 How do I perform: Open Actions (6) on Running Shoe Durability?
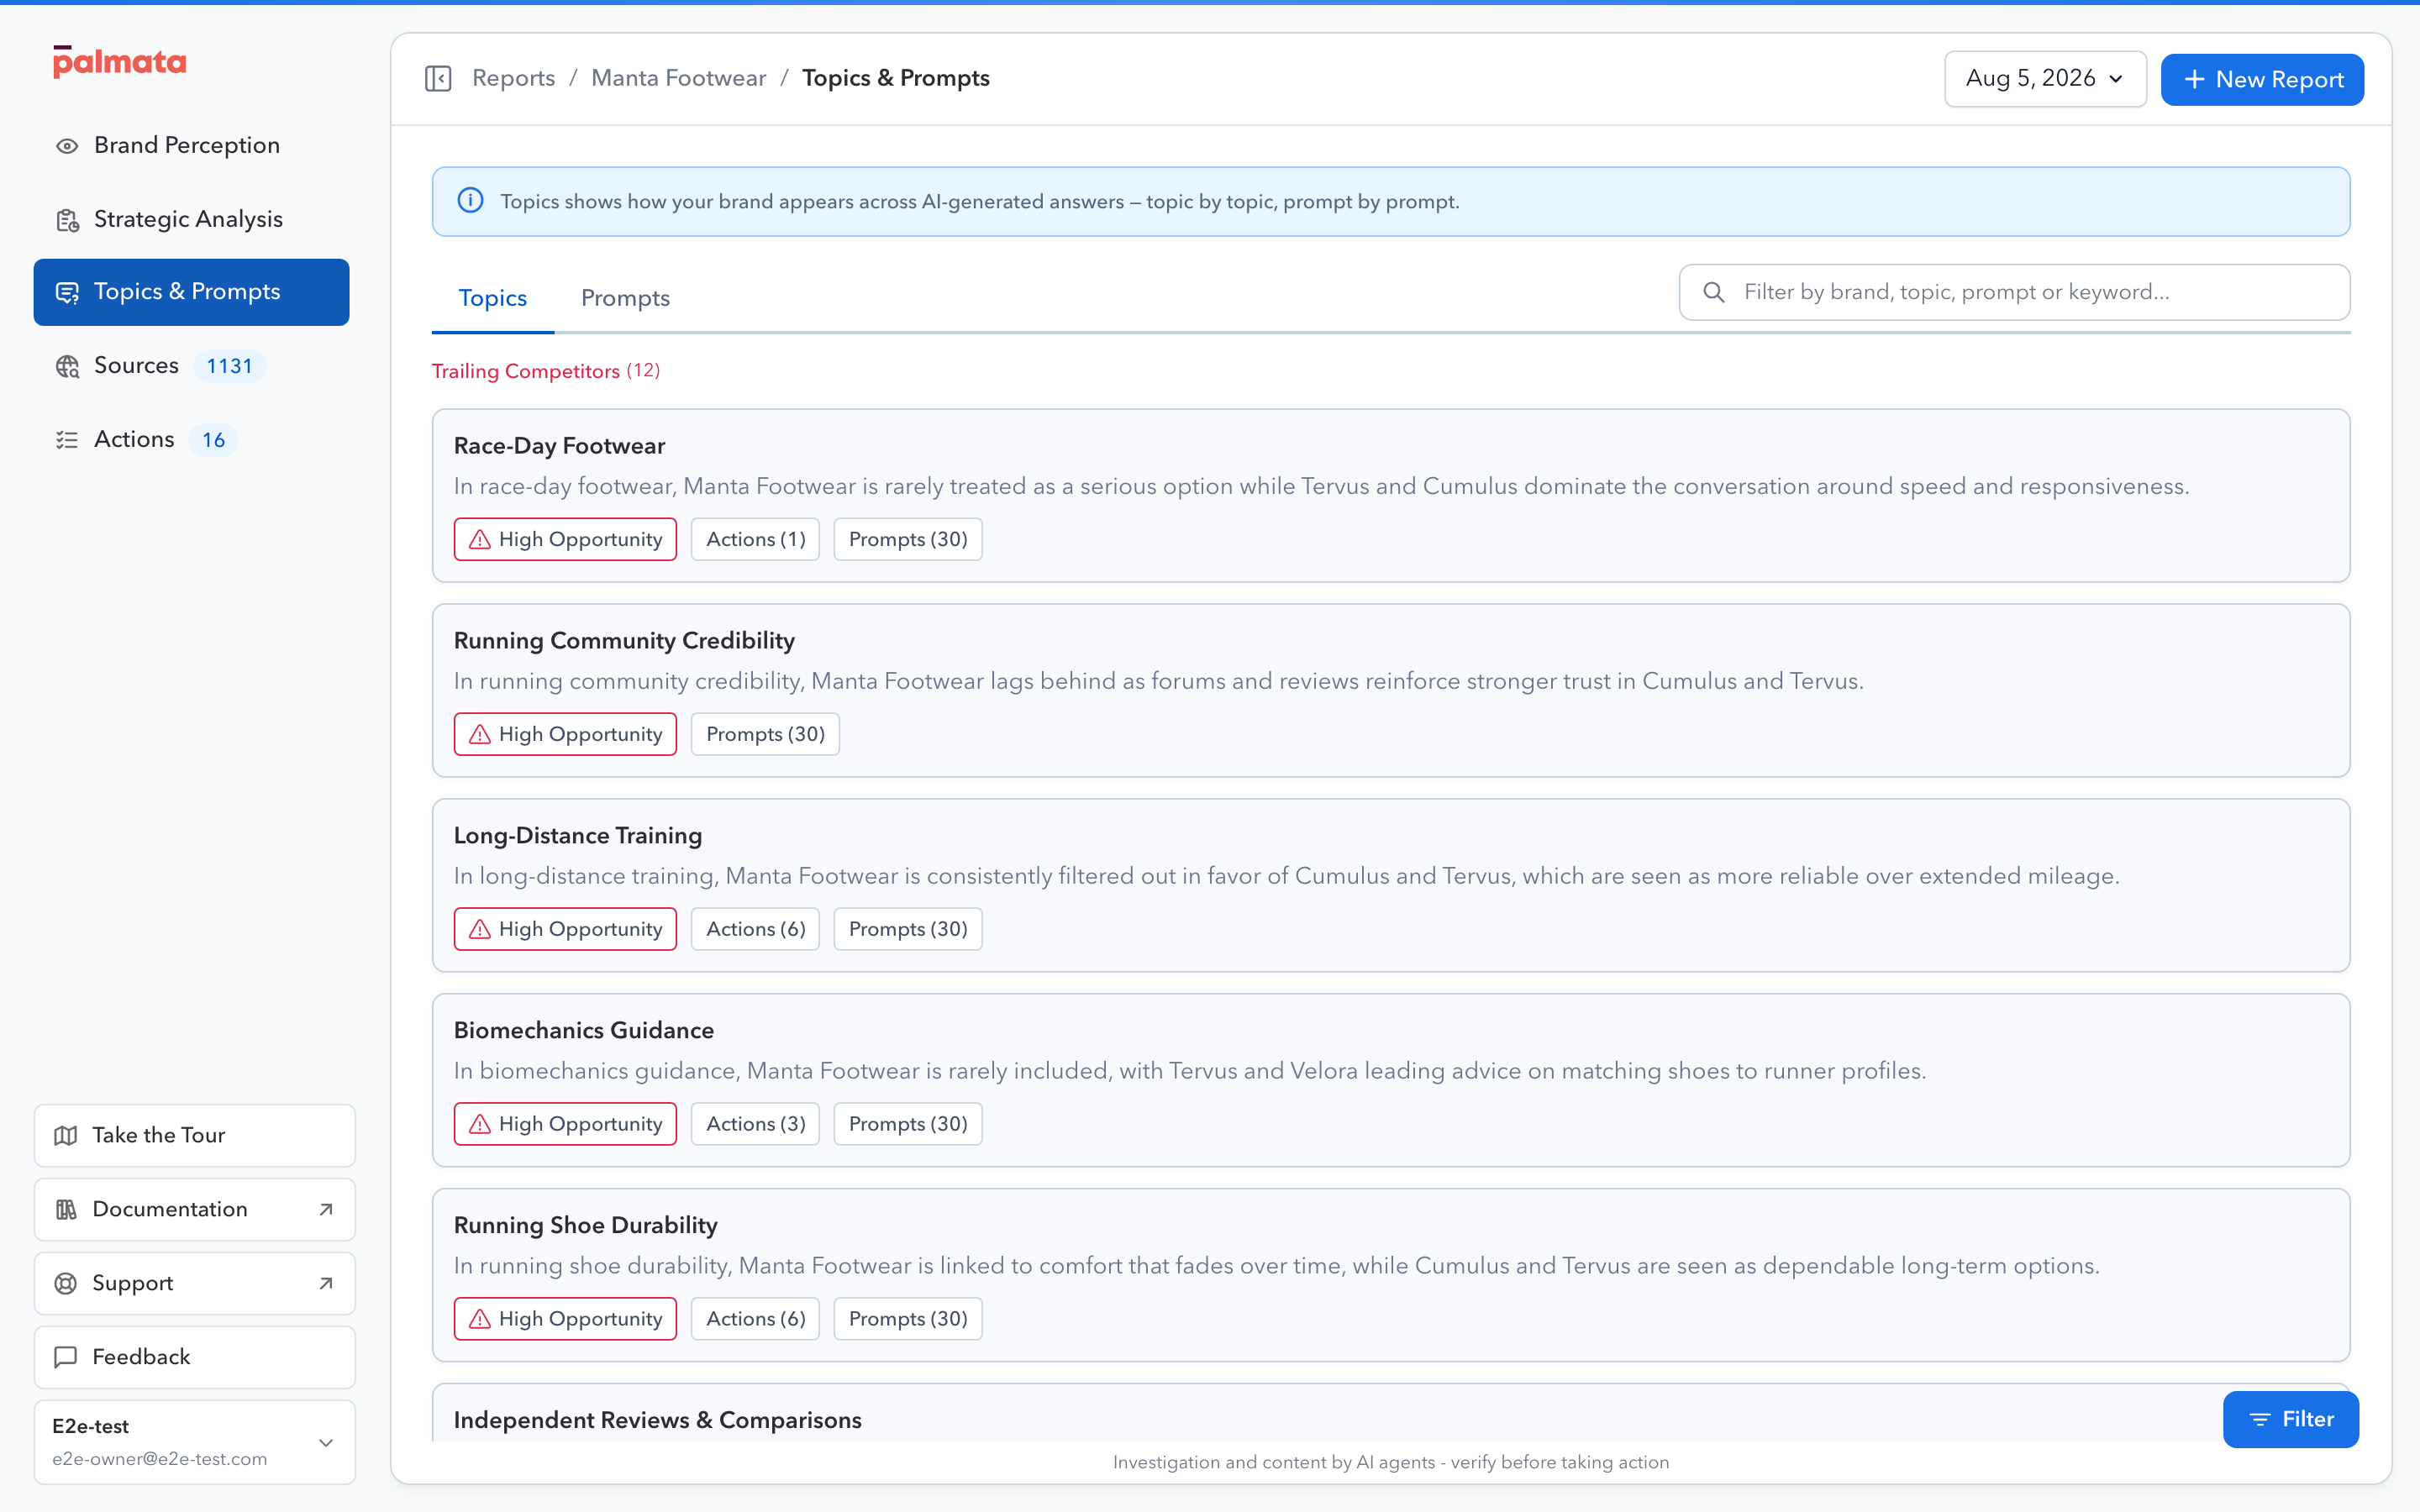pyautogui.click(x=755, y=1319)
